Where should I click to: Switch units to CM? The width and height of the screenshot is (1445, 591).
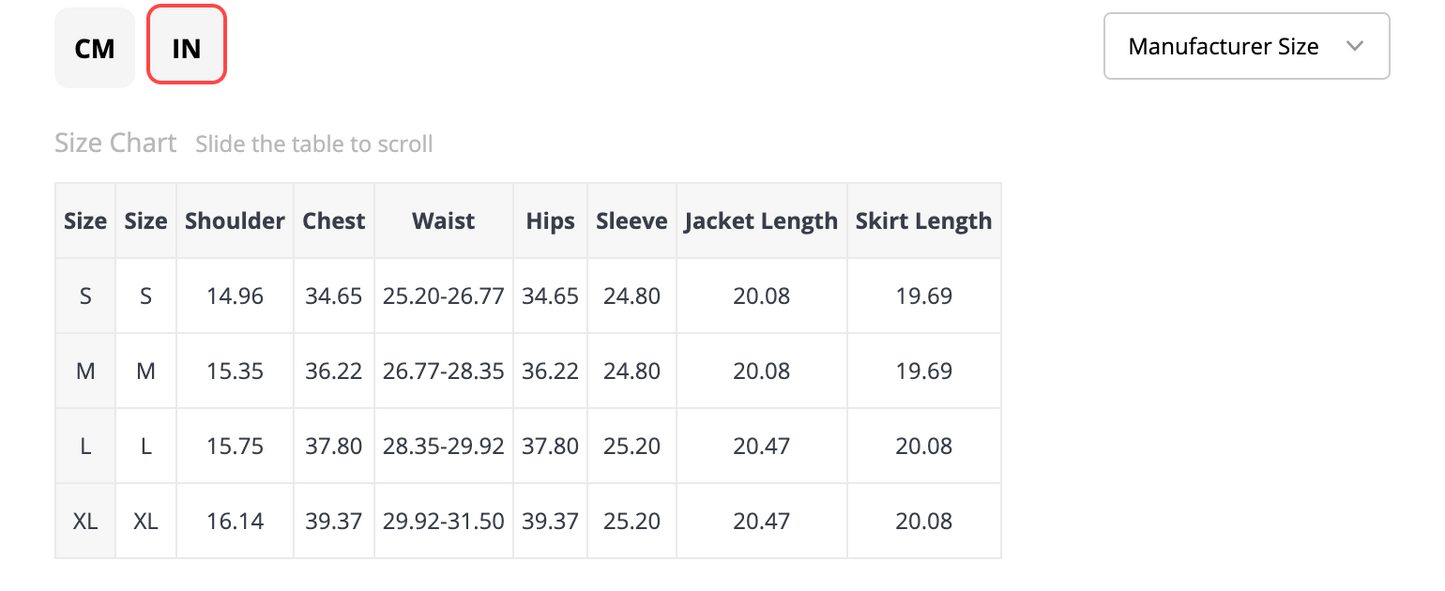pyautogui.click(x=94, y=47)
